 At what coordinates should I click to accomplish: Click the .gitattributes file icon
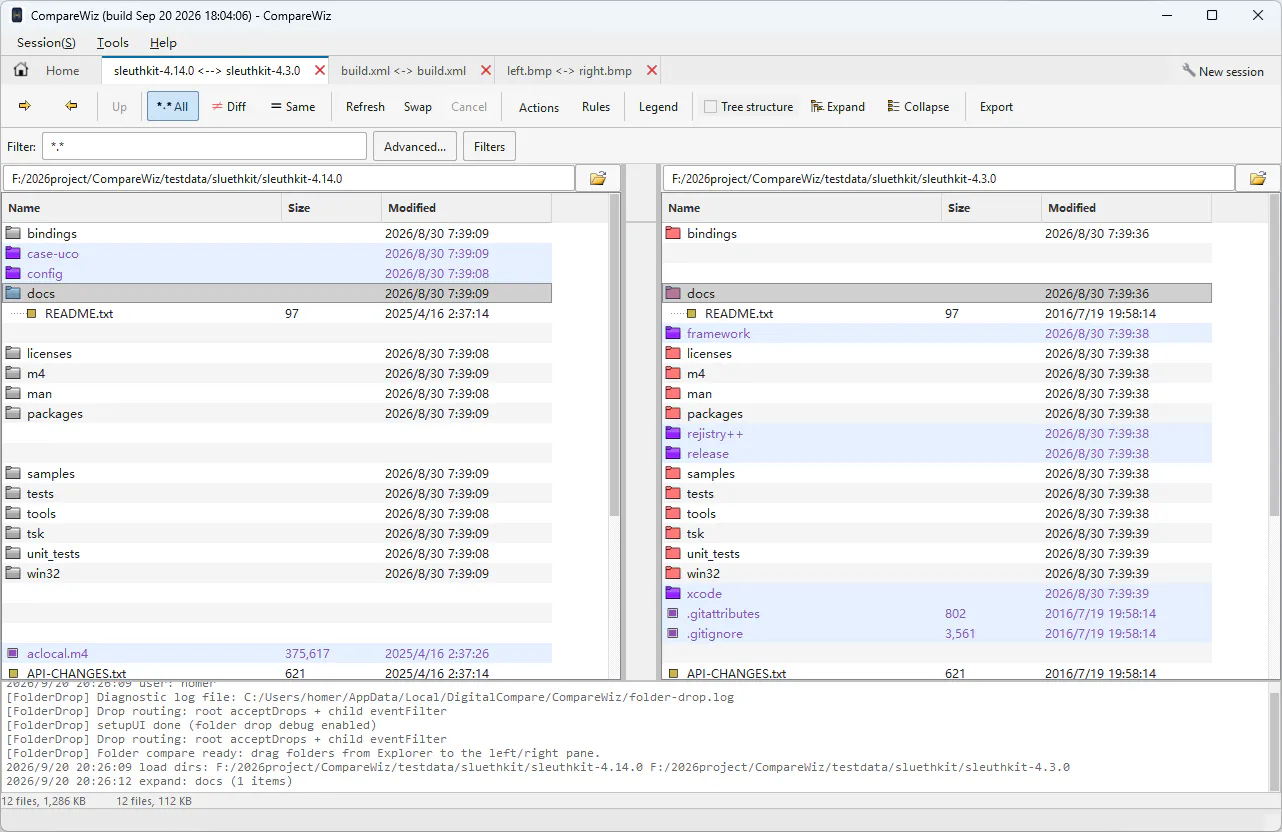[673, 613]
